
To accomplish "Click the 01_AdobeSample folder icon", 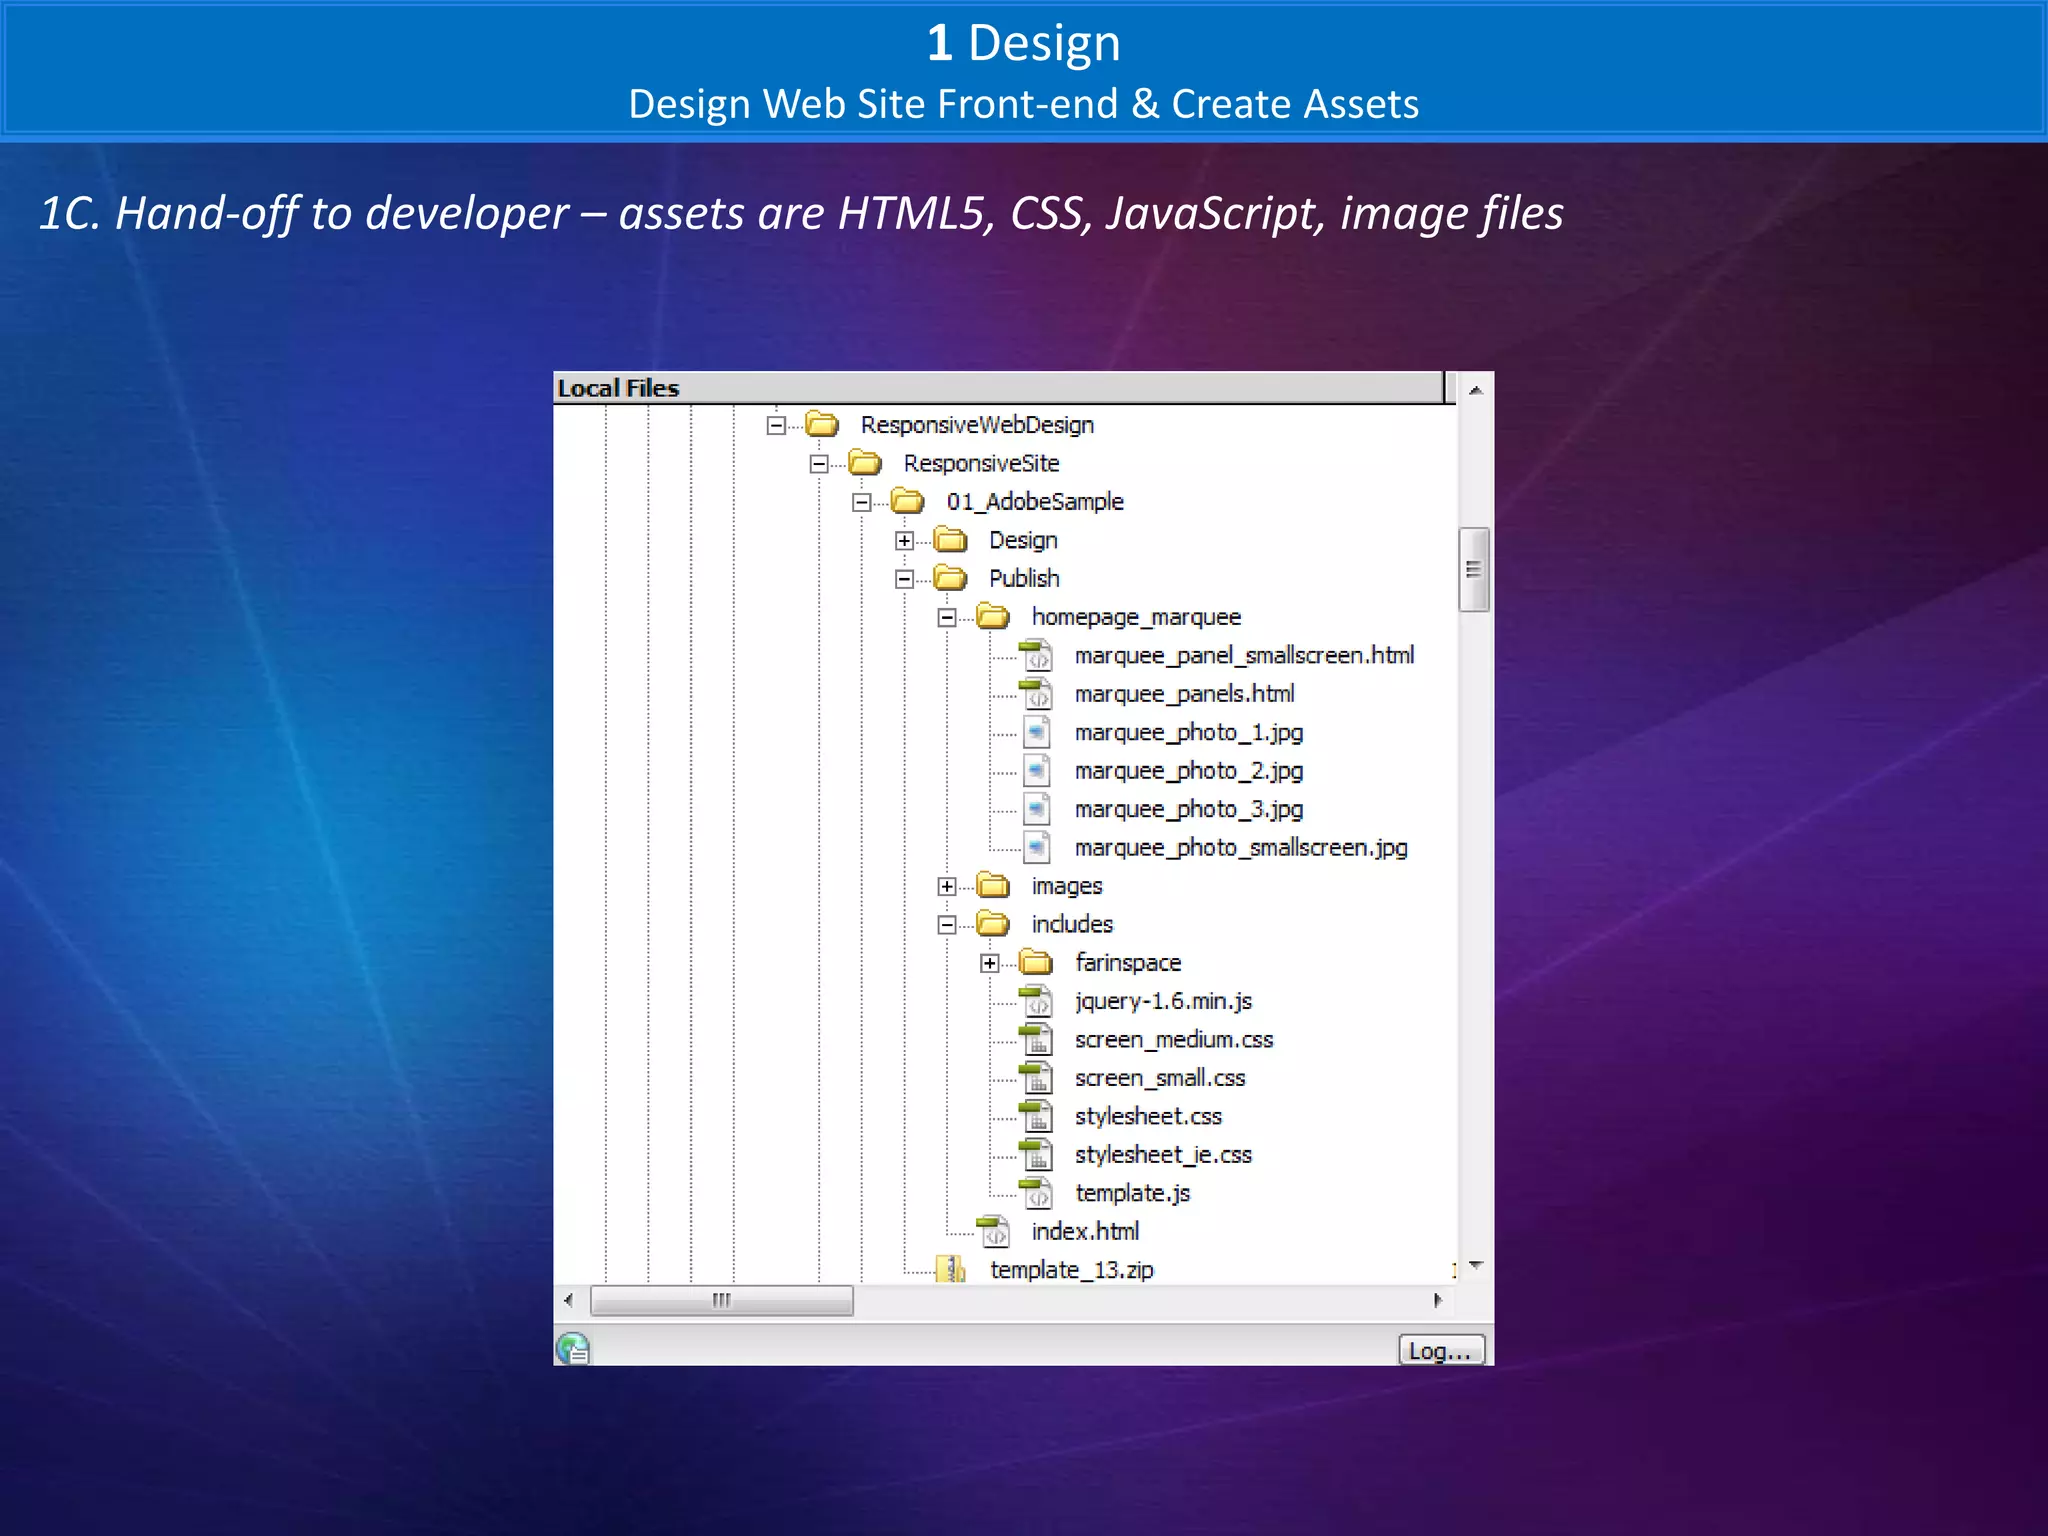I will pos(908,501).
